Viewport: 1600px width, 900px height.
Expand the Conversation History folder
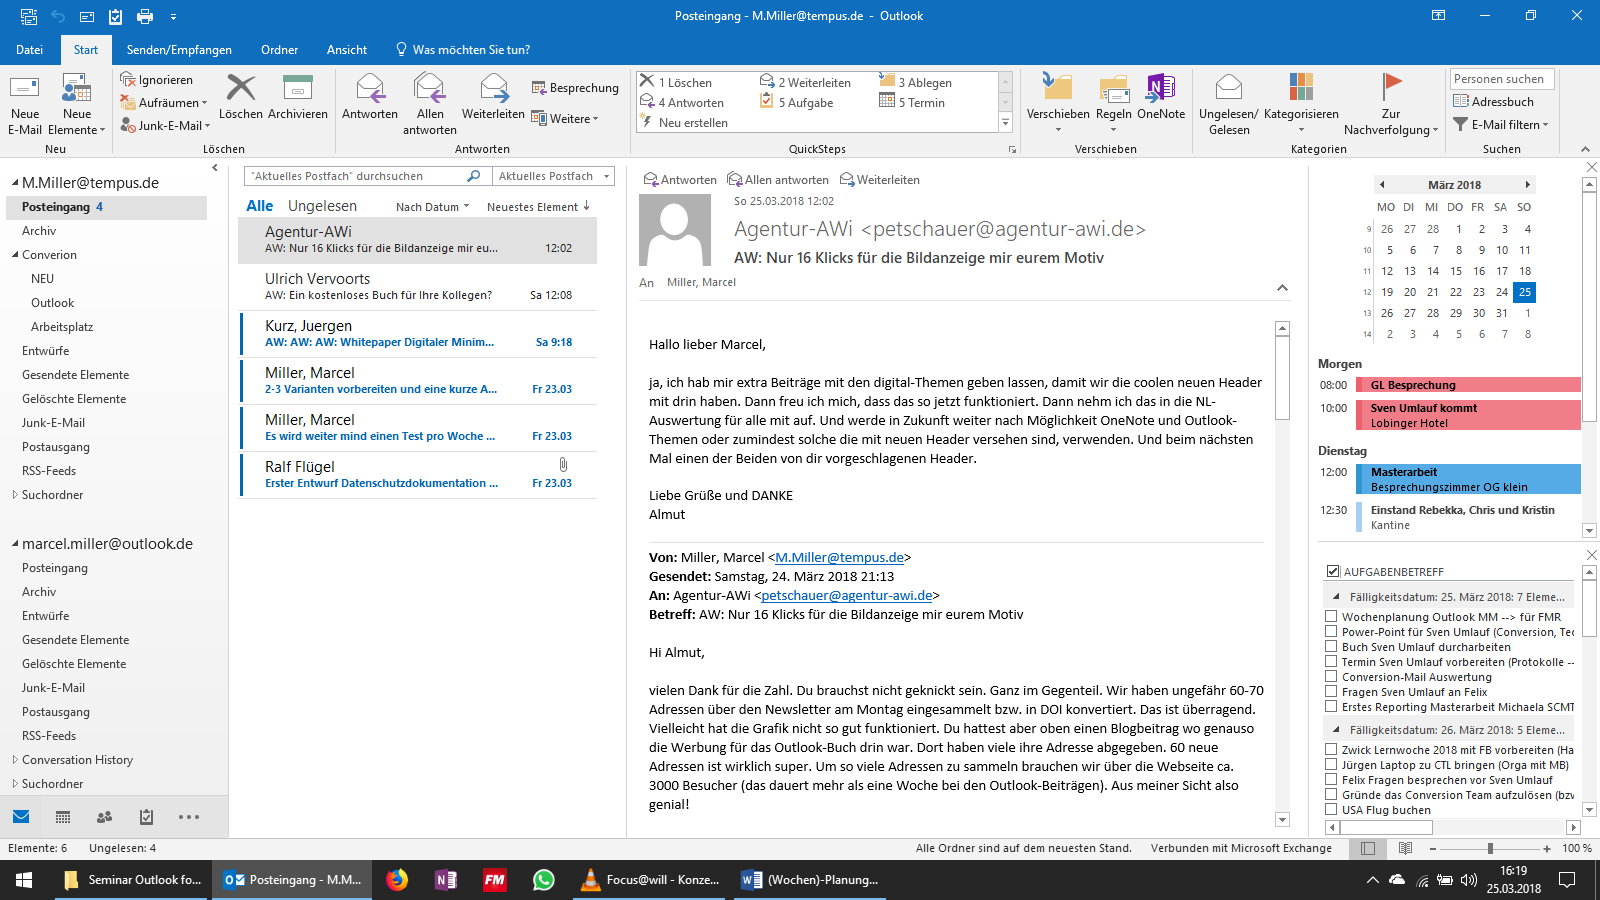(15, 760)
